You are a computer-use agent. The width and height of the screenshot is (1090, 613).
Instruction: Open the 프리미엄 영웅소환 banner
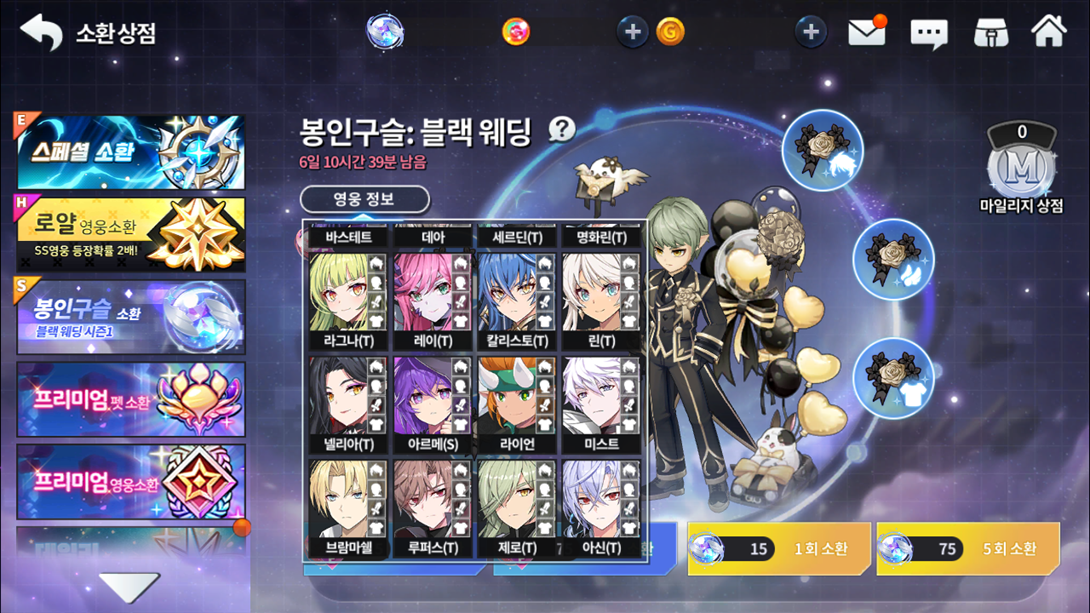click(131, 482)
